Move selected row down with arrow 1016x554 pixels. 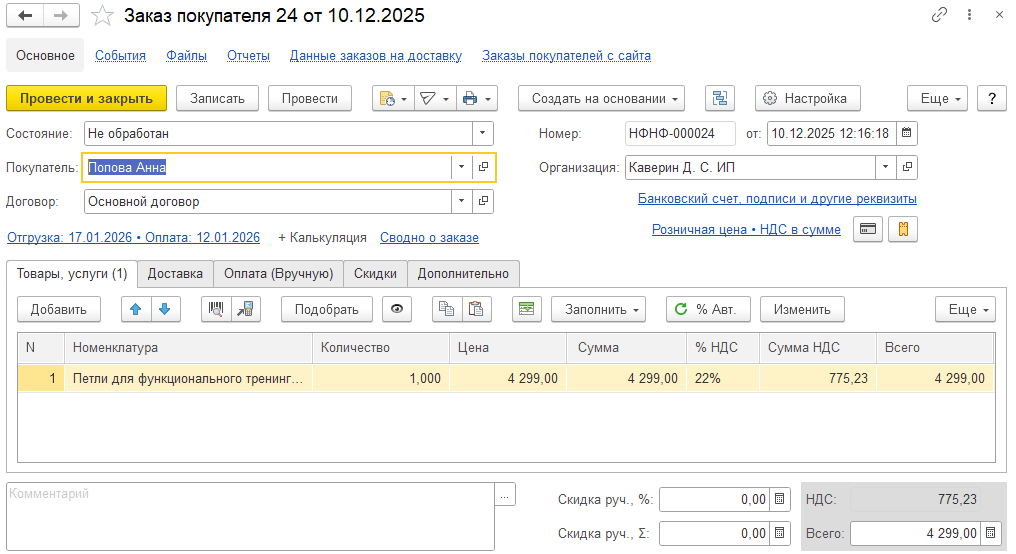click(164, 309)
